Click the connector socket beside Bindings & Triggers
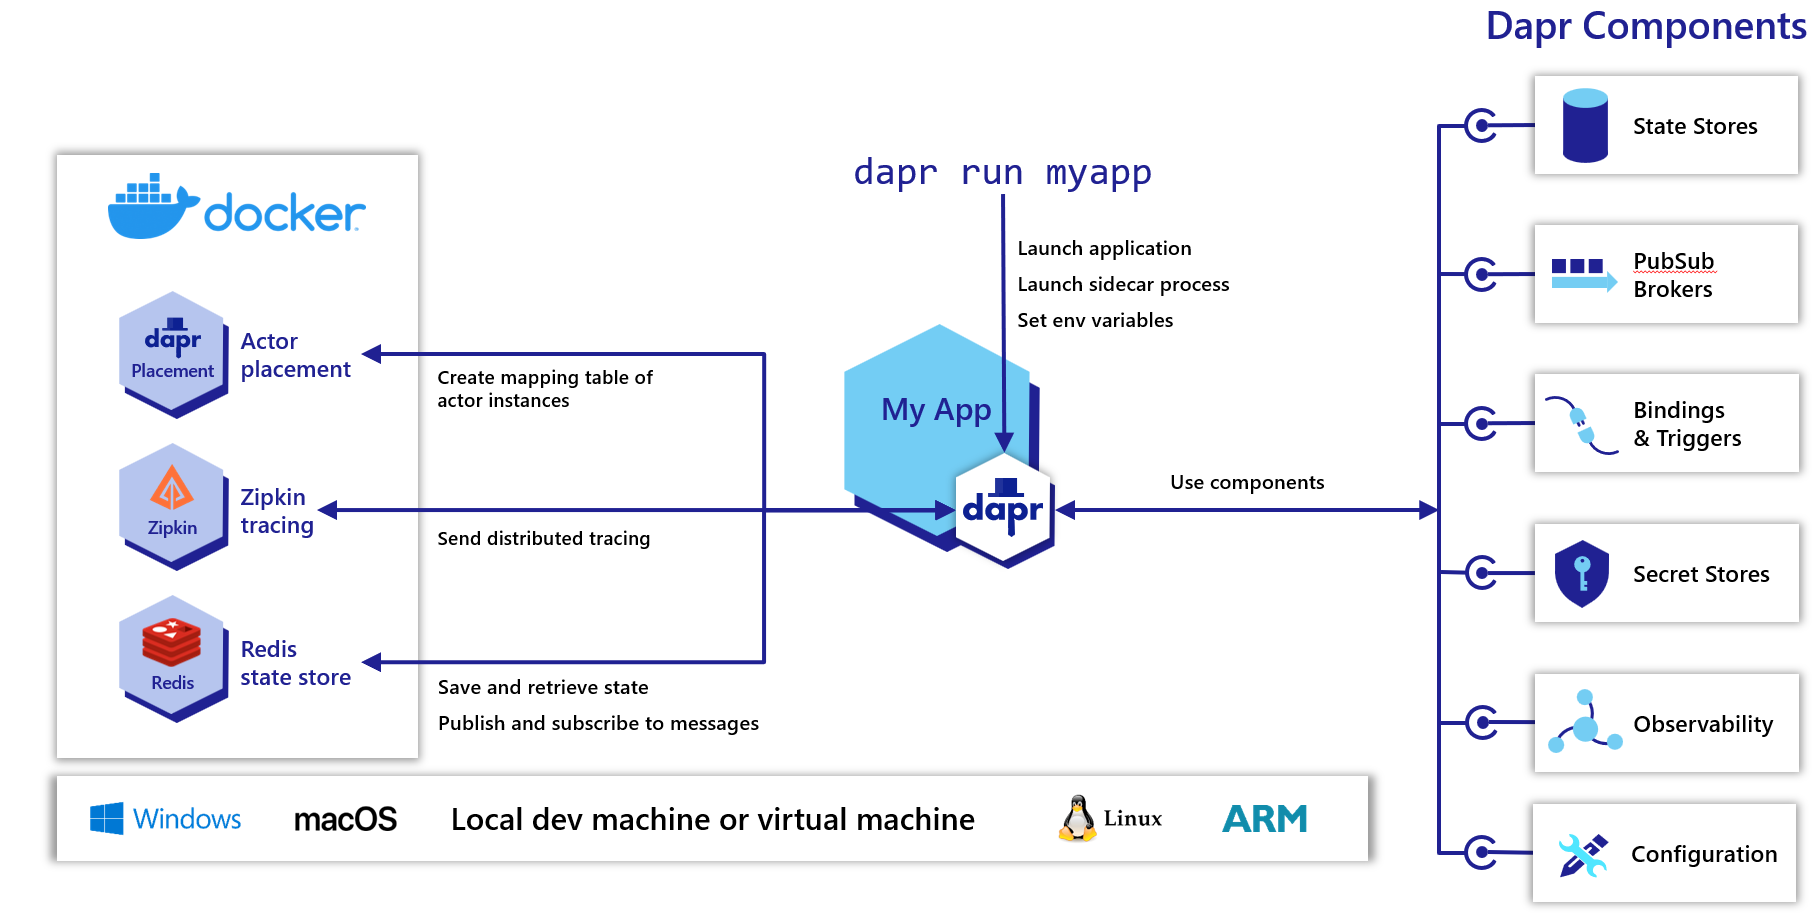The width and height of the screenshot is (1816, 917). click(x=1482, y=424)
